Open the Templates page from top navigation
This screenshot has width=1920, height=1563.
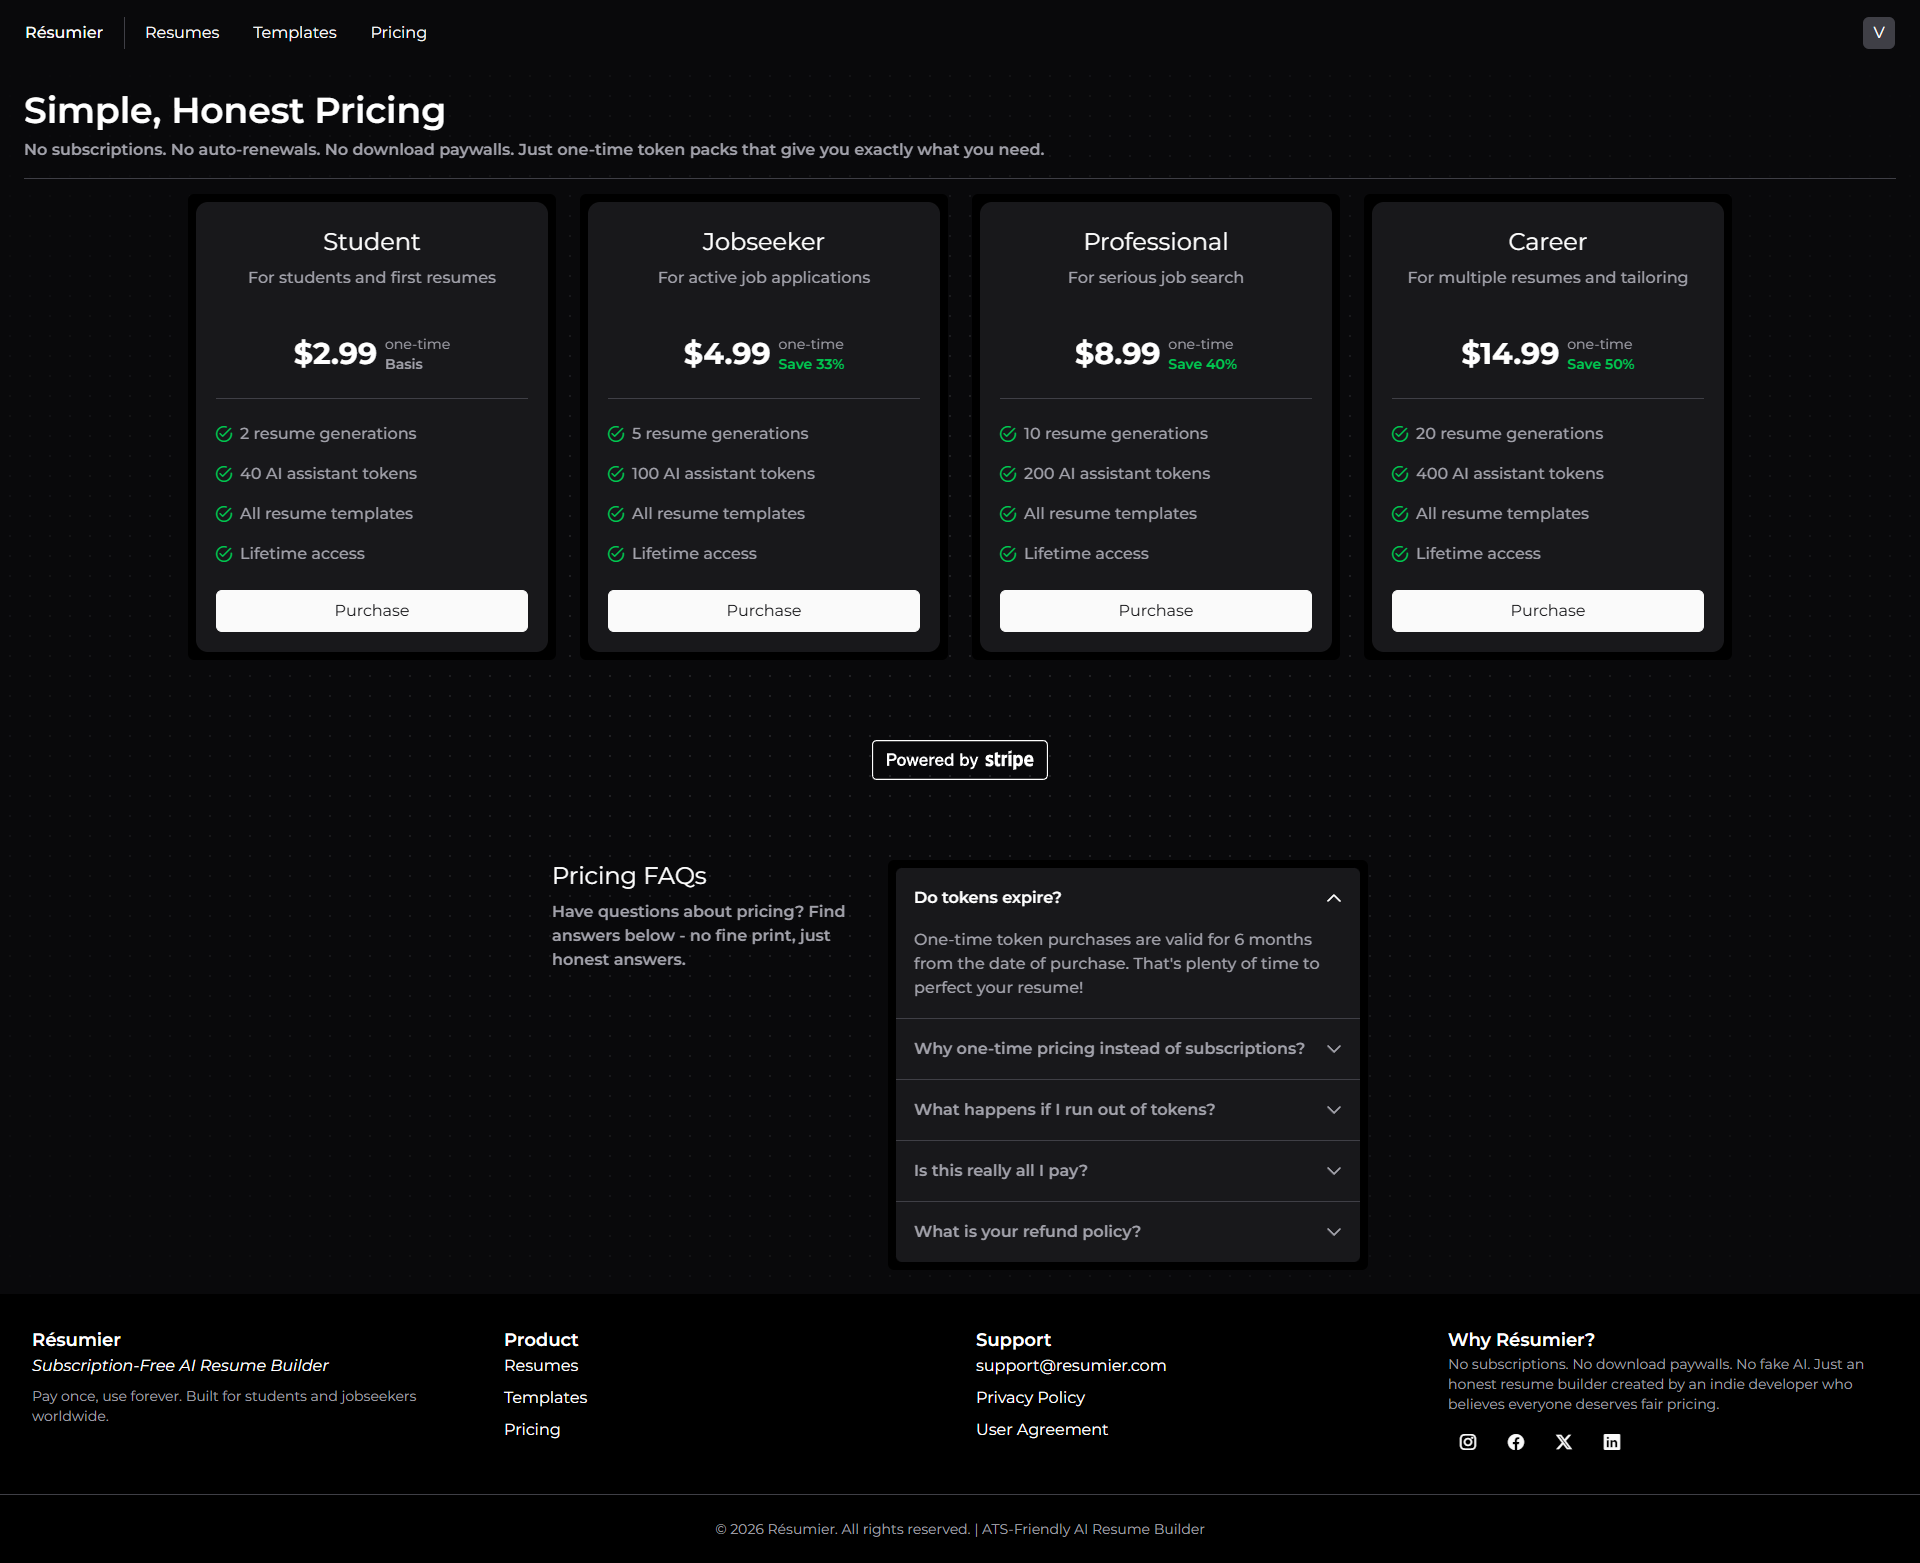[x=294, y=32]
